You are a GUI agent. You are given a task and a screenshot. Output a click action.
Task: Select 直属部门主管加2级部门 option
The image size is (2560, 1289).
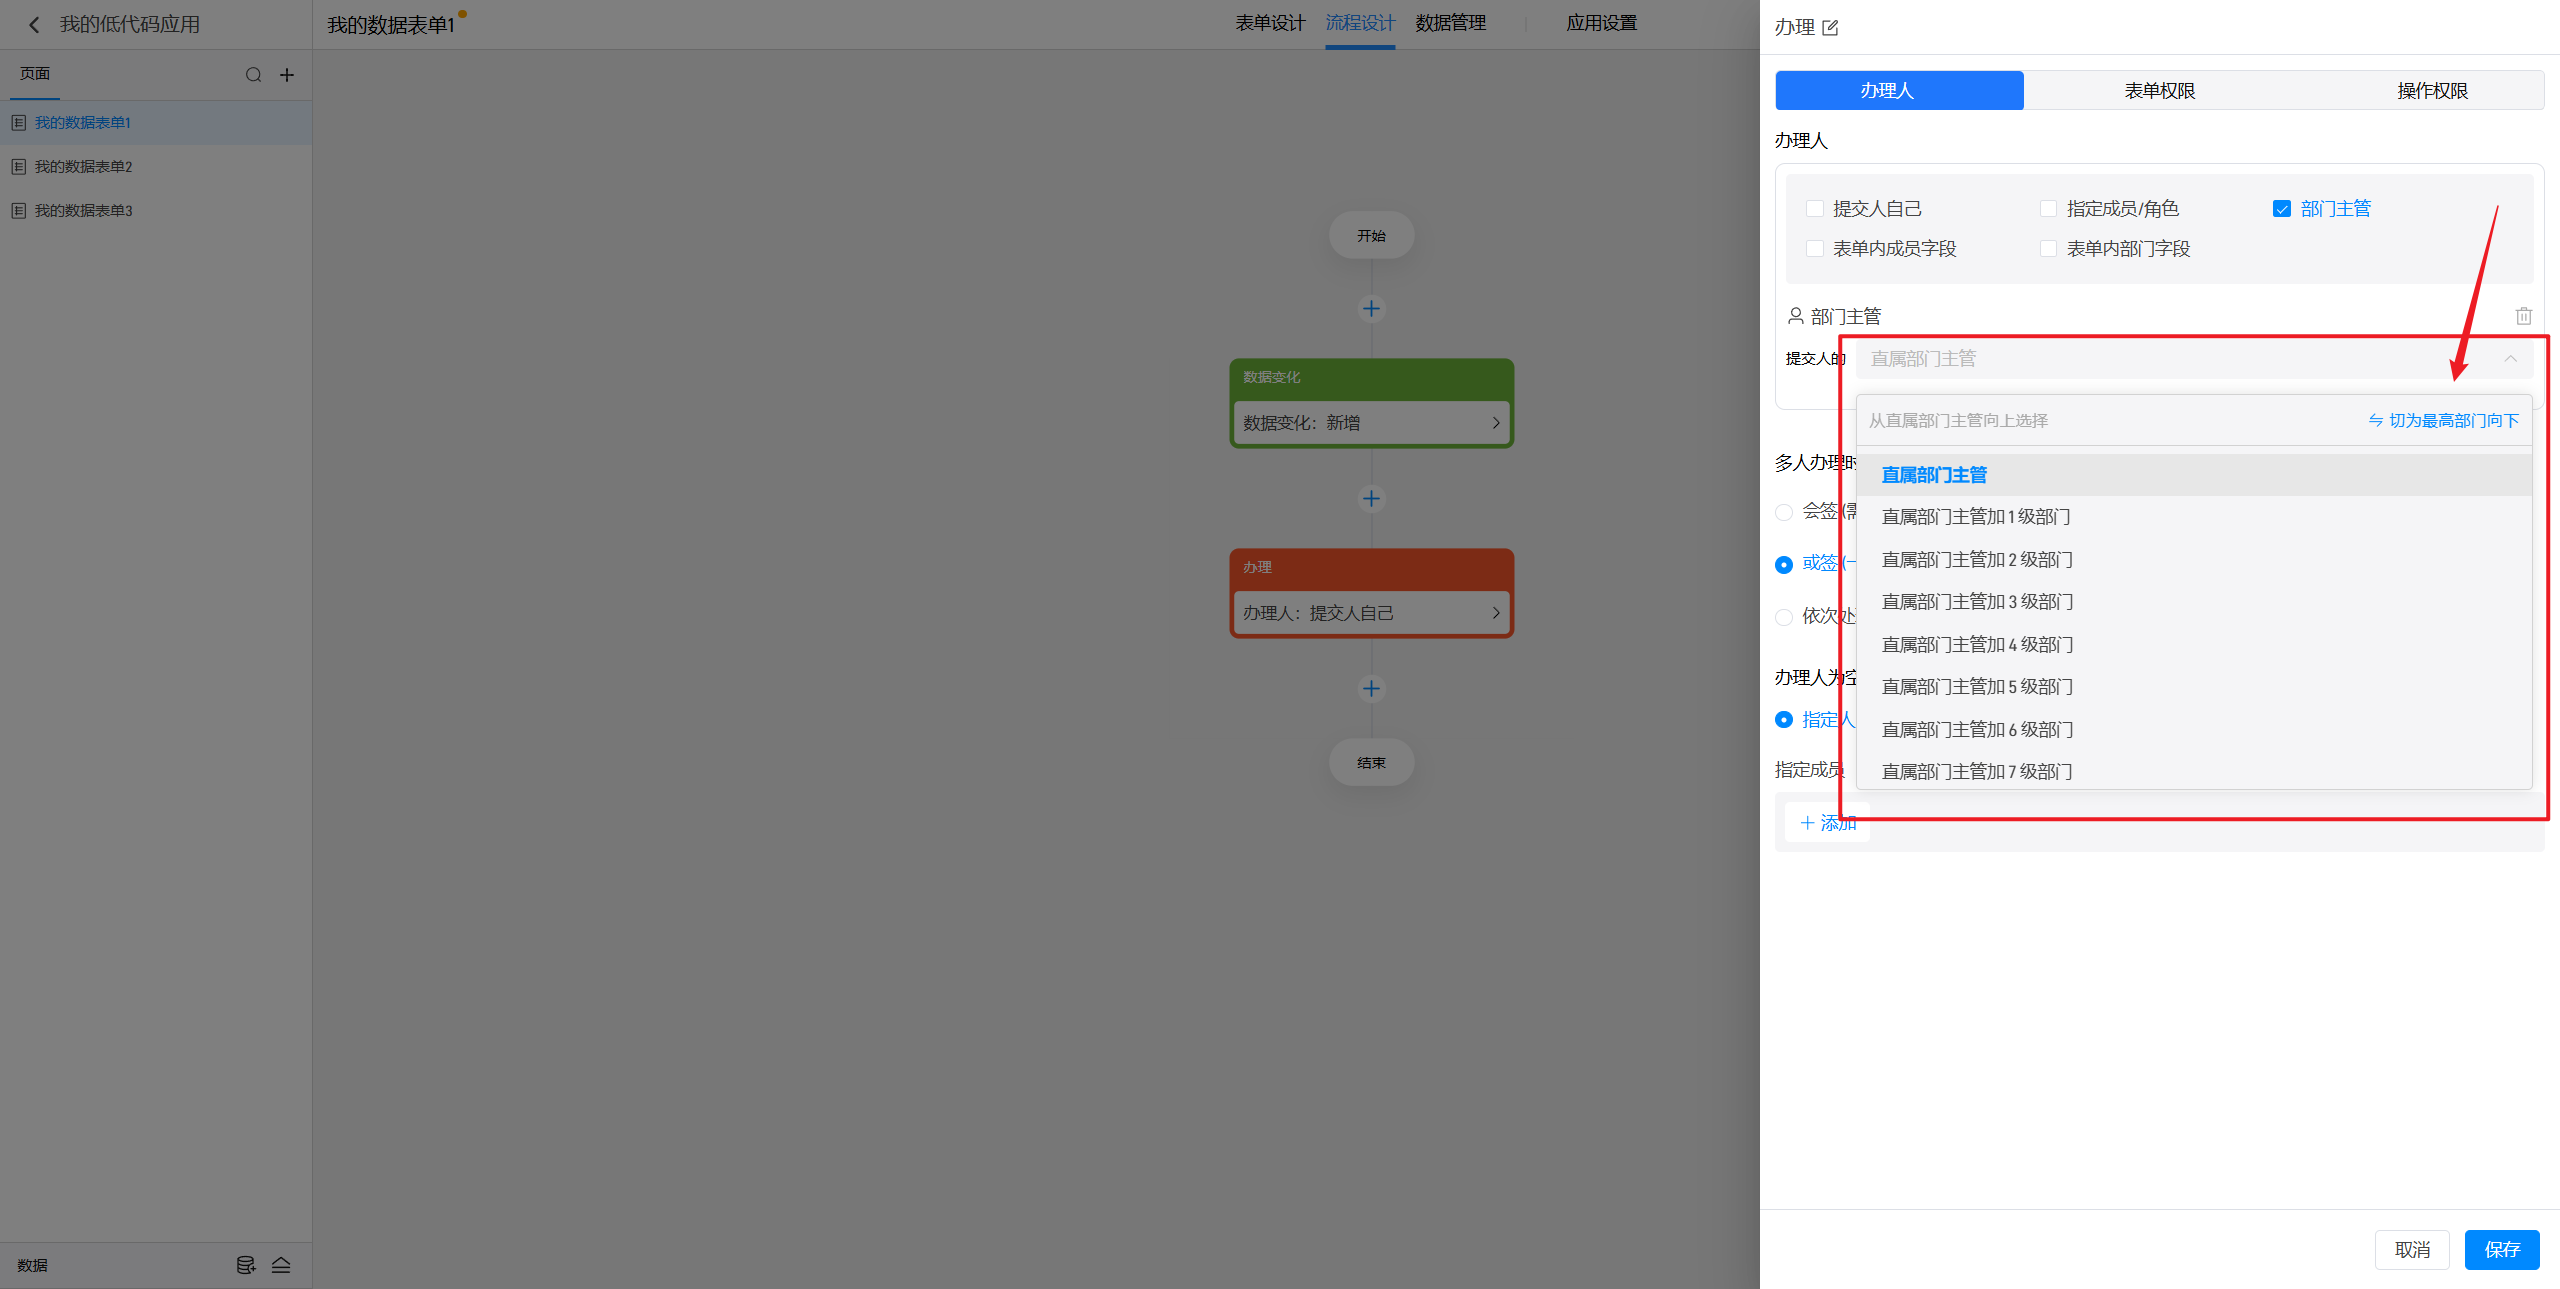(x=1976, y=560)
